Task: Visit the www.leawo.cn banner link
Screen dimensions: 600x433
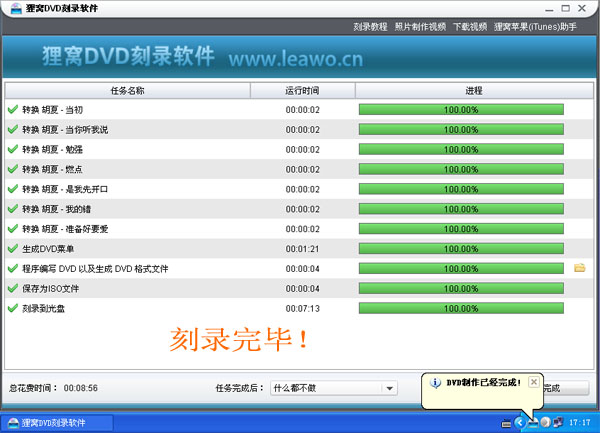Action: (296, 59)
